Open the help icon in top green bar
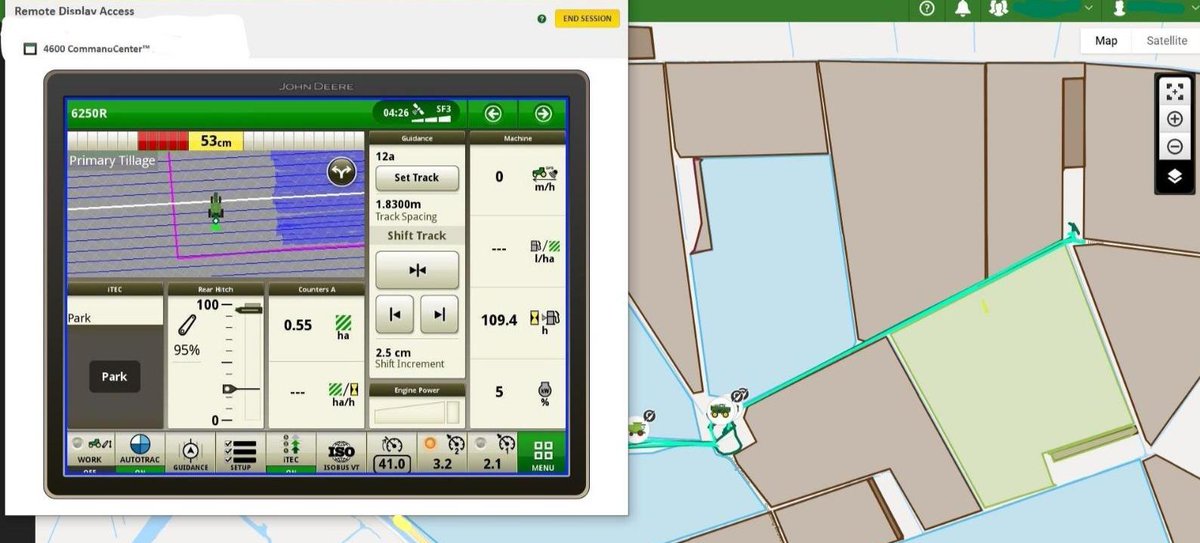The width and height of the screenshot is (1200, 543). pyautogui.click(x=926, y=9)
